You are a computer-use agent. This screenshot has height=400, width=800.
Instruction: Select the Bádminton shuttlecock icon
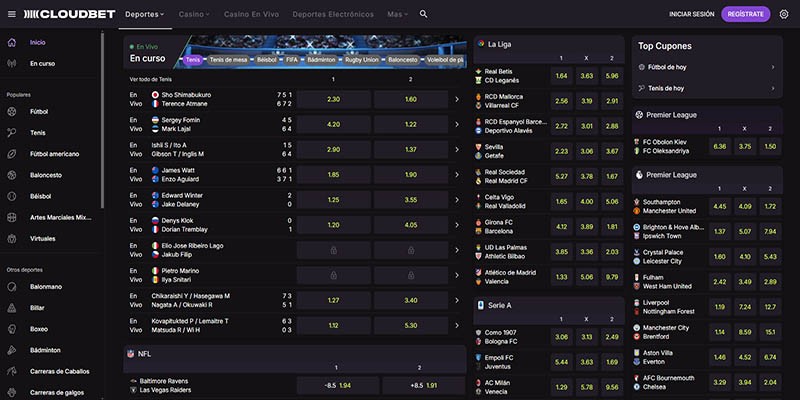pyautogui.click(x=12, y=351)
